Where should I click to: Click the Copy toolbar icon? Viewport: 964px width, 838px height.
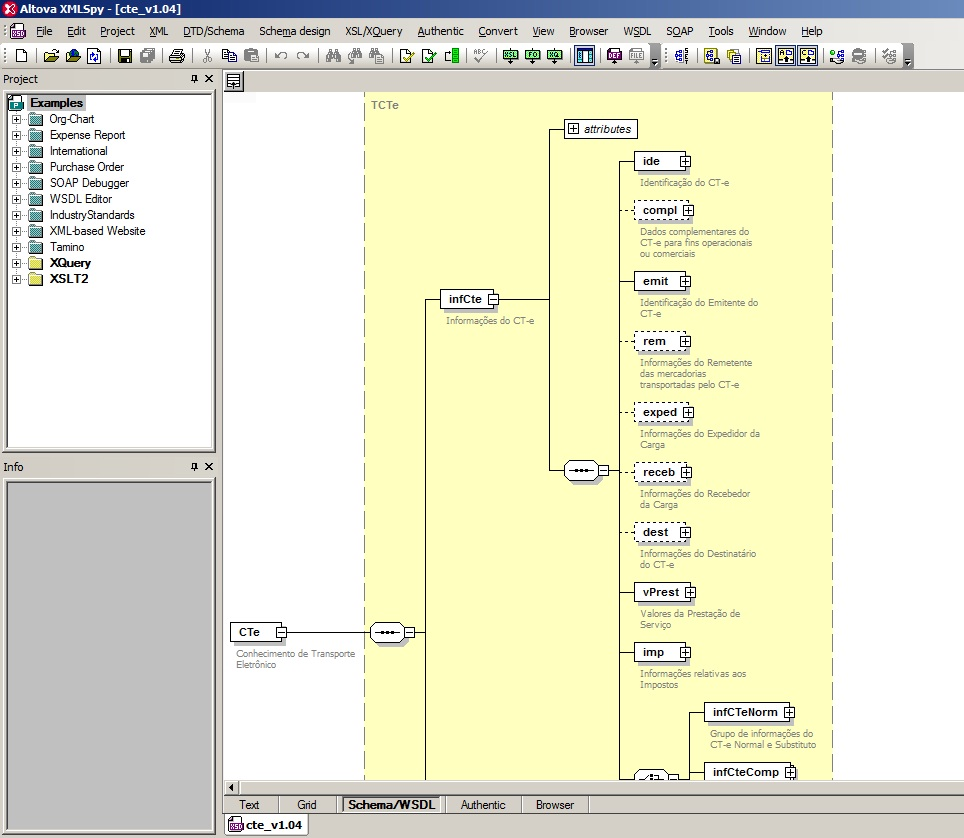pyautogui.click(x=229, y=56)
